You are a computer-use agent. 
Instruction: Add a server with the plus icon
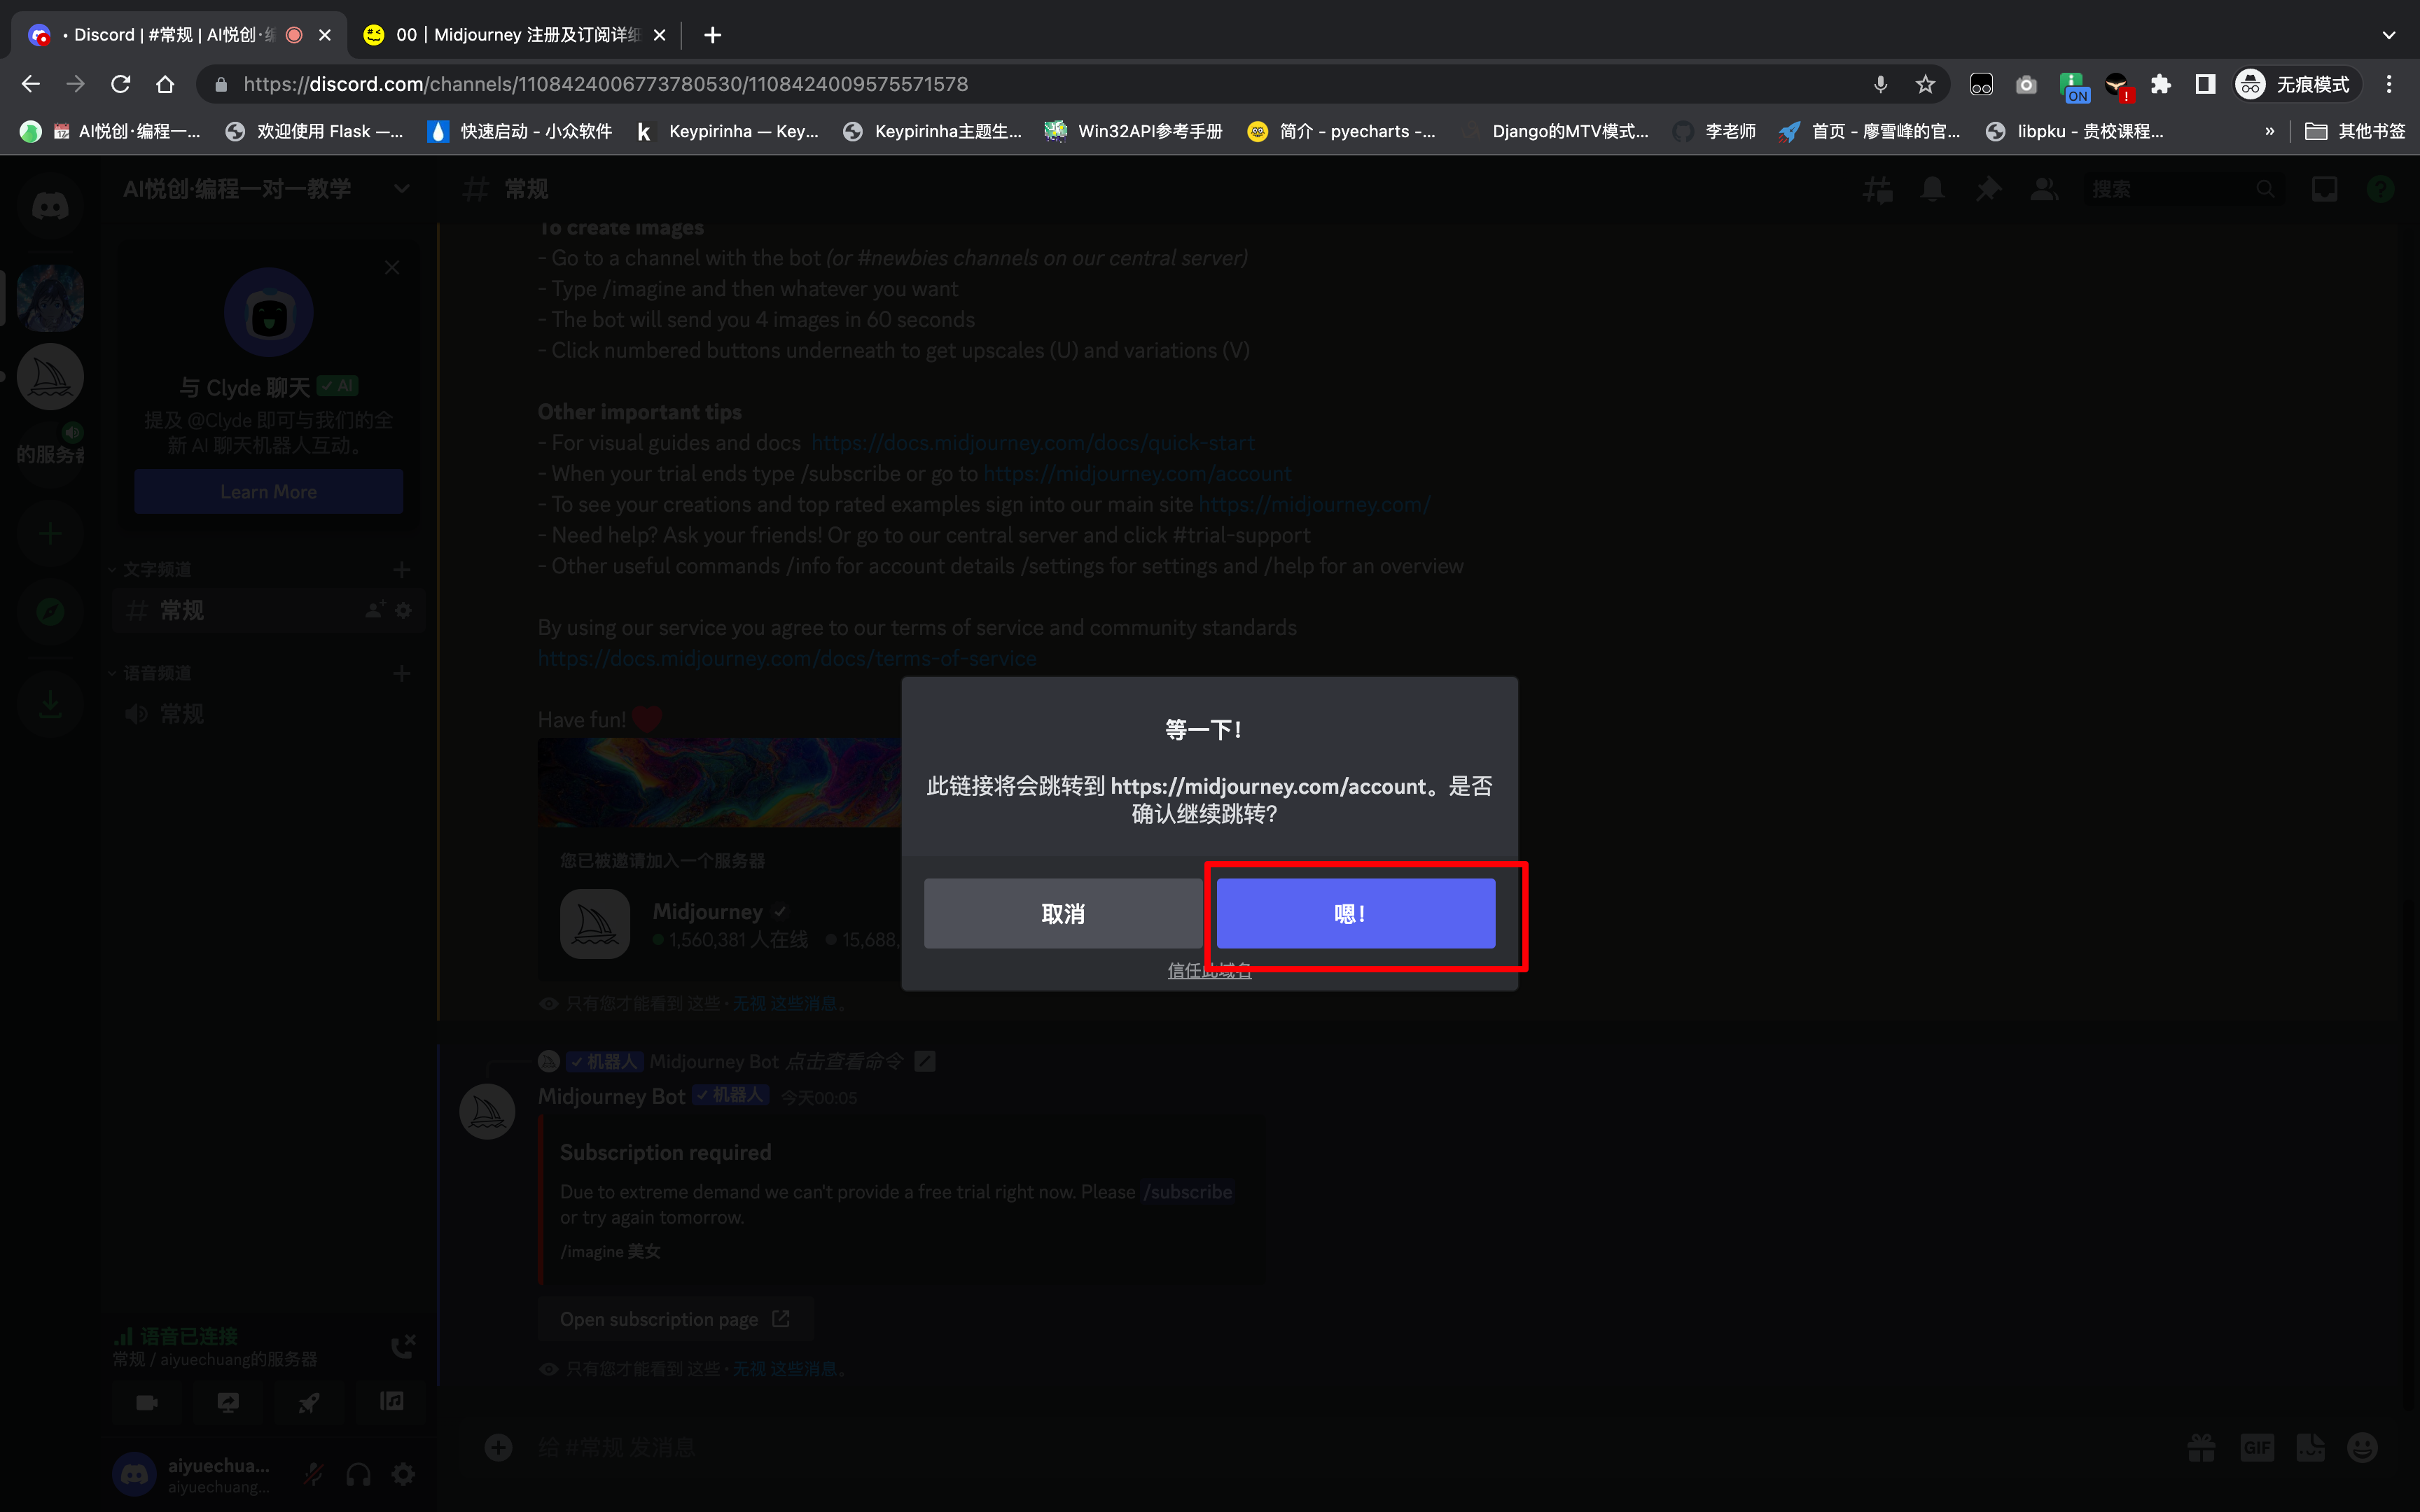(50, 533)
